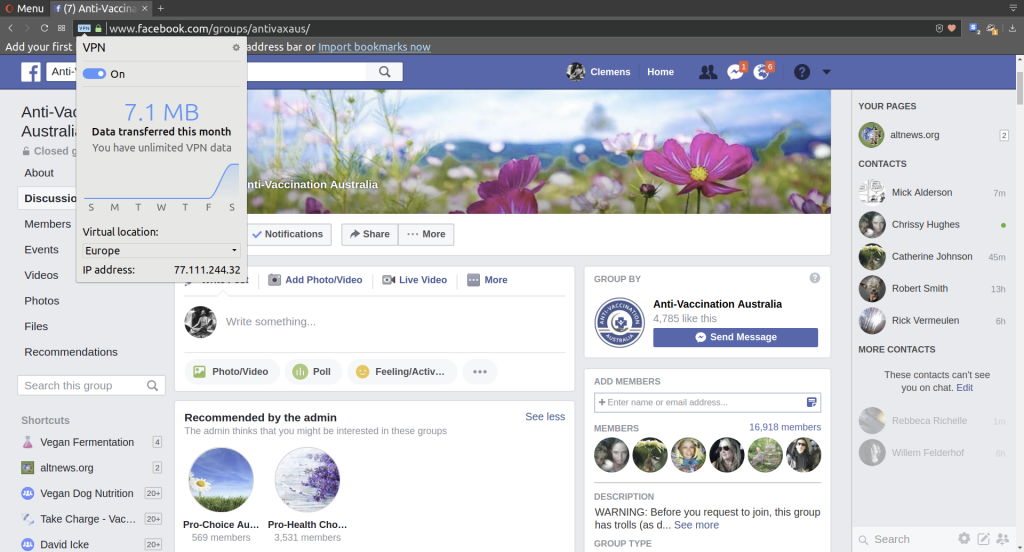
Task: Go back with browser back arrow
Action: [10, 28]
